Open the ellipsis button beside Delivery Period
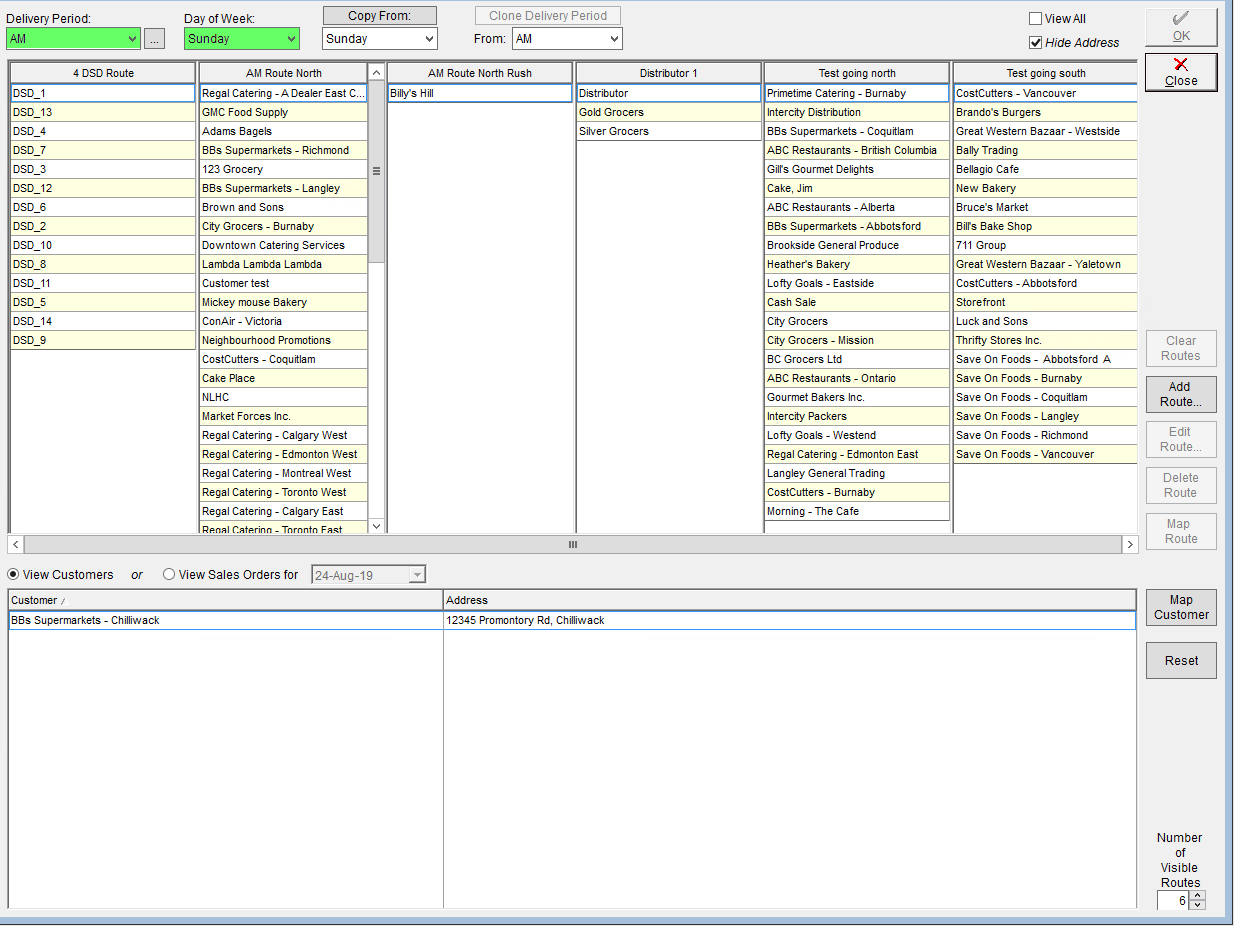Image resolution: width=1235 pixels, height=926 pixels. coord(154,39)
